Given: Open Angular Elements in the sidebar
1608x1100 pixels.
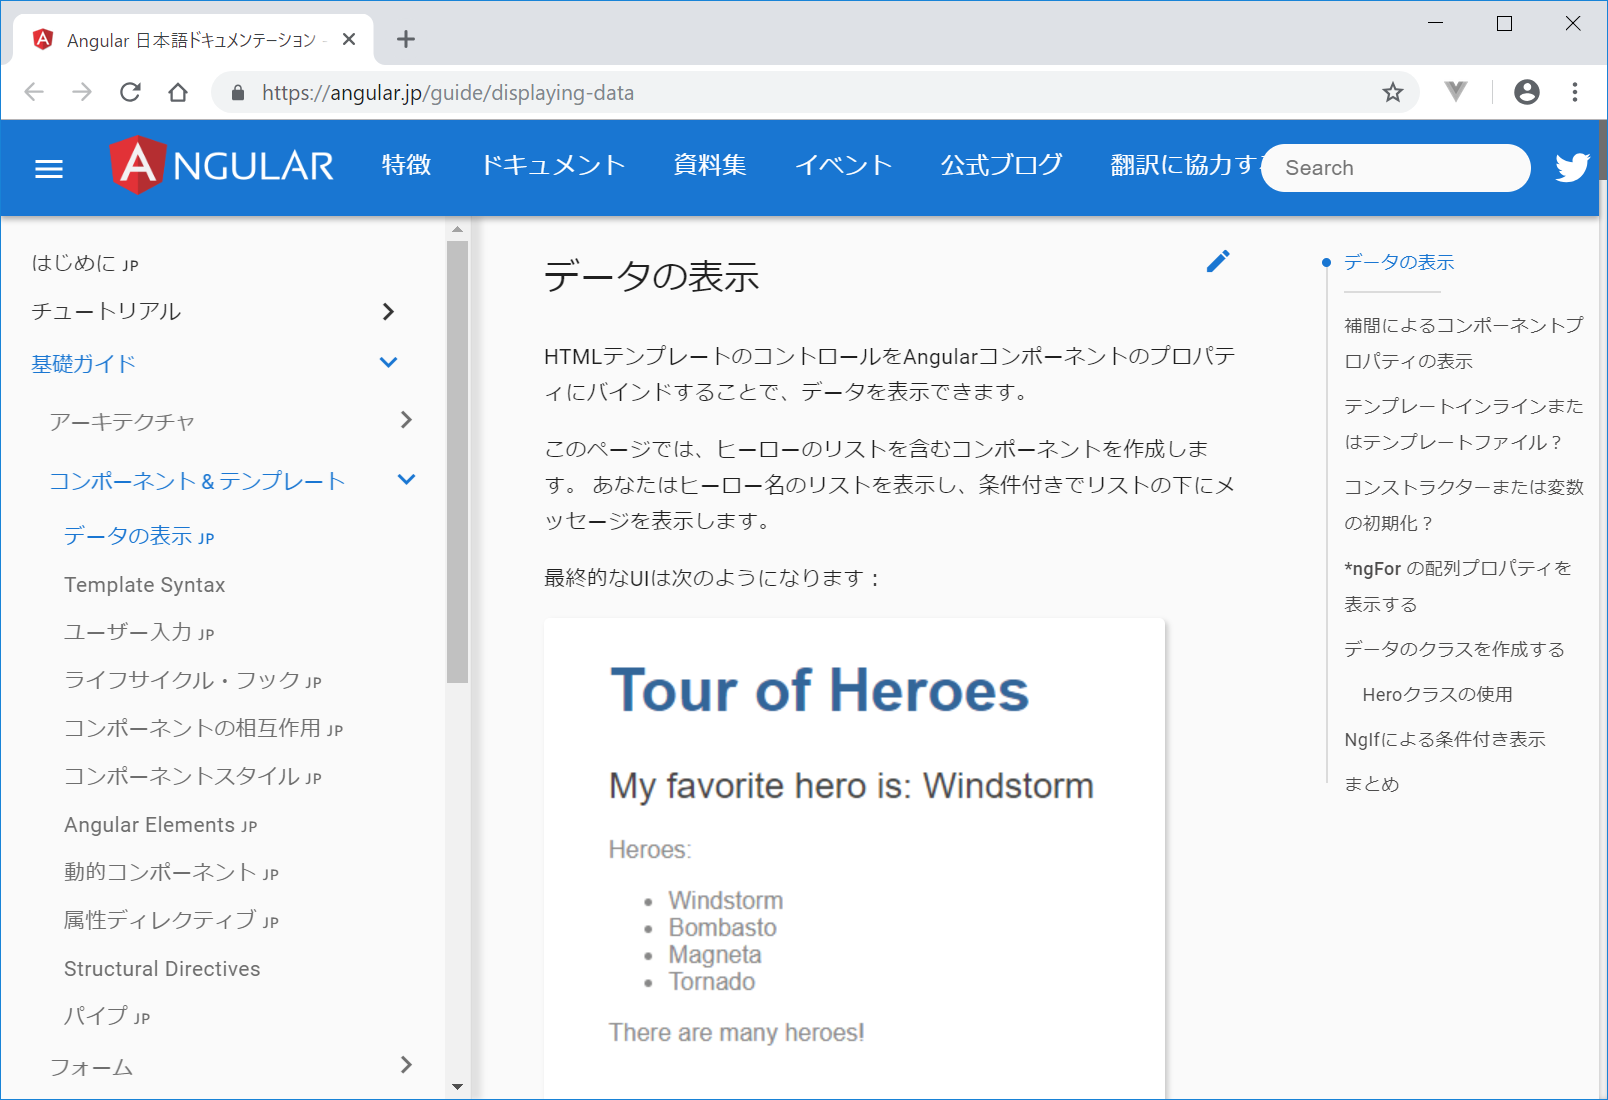Looking at the screenshot, I should pos(161,825).
